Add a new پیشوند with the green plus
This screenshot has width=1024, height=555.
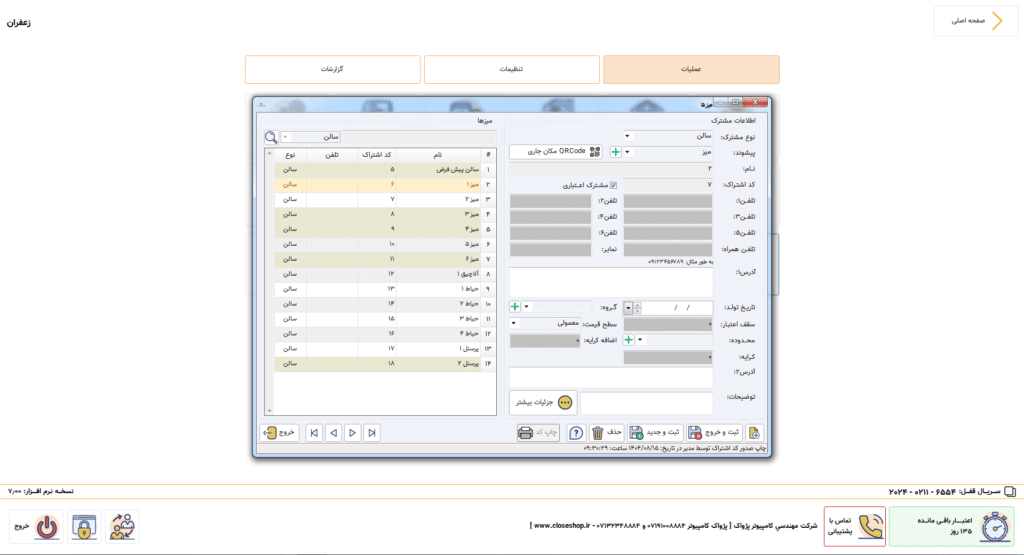pyautogui.click(x=615, y=152)
